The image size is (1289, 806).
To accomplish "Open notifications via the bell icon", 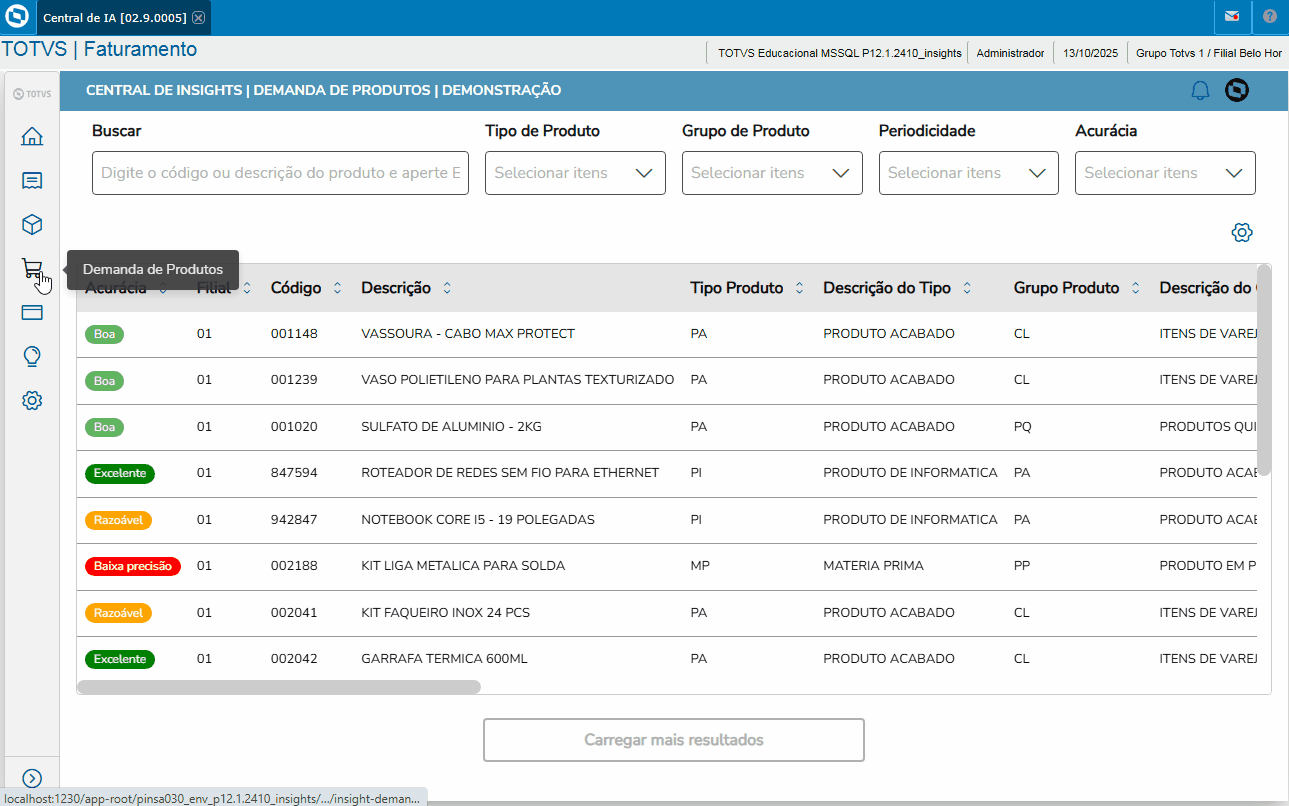I will pos(1199,90).
